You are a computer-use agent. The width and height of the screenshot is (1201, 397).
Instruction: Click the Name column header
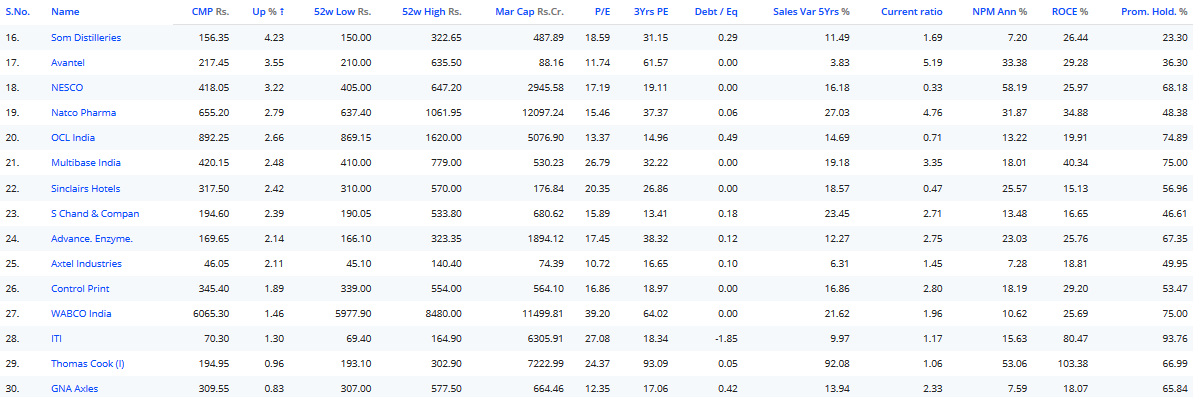65,12
